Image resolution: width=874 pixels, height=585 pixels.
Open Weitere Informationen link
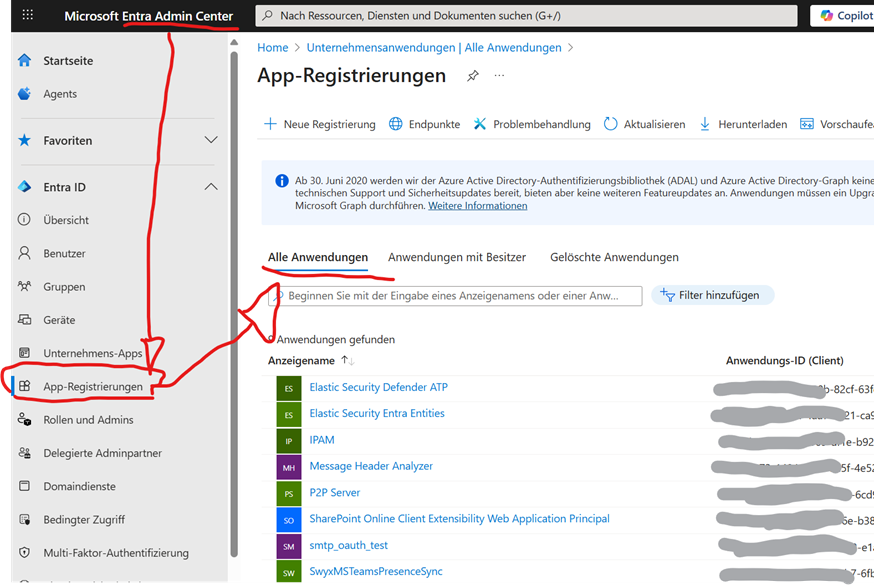(478, 206)
